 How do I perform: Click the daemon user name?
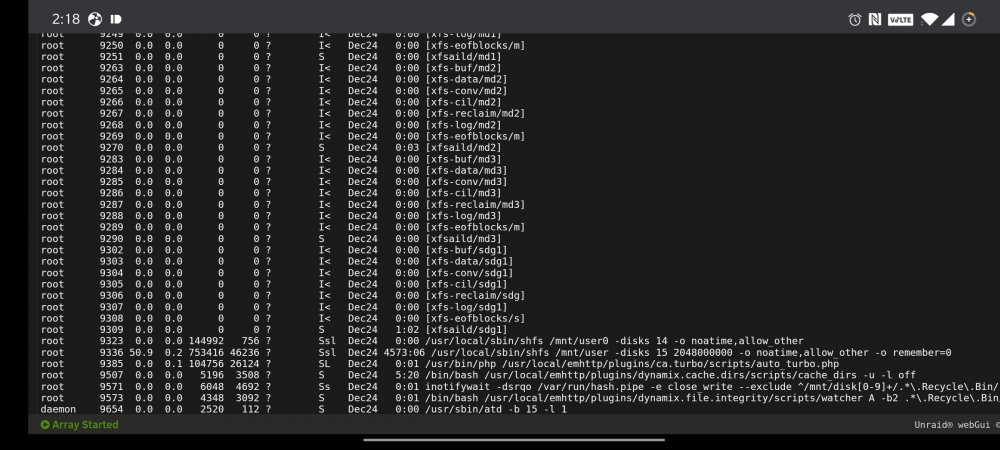tap(59, 409)
